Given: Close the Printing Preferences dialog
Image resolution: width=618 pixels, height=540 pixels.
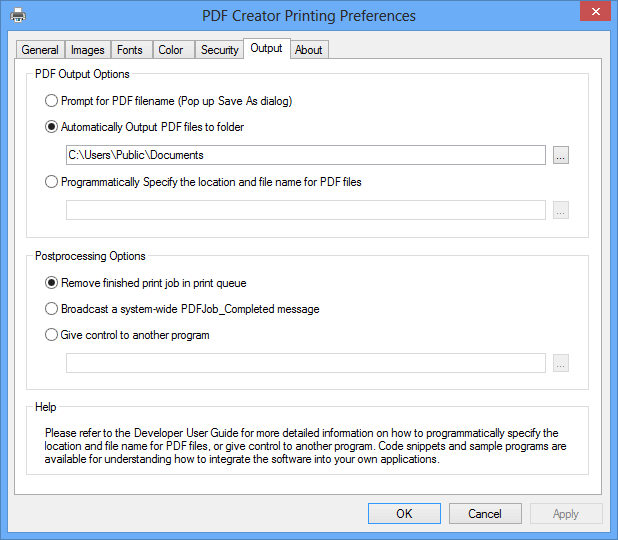Looking at the screenshot, I should tap(595, 13).
